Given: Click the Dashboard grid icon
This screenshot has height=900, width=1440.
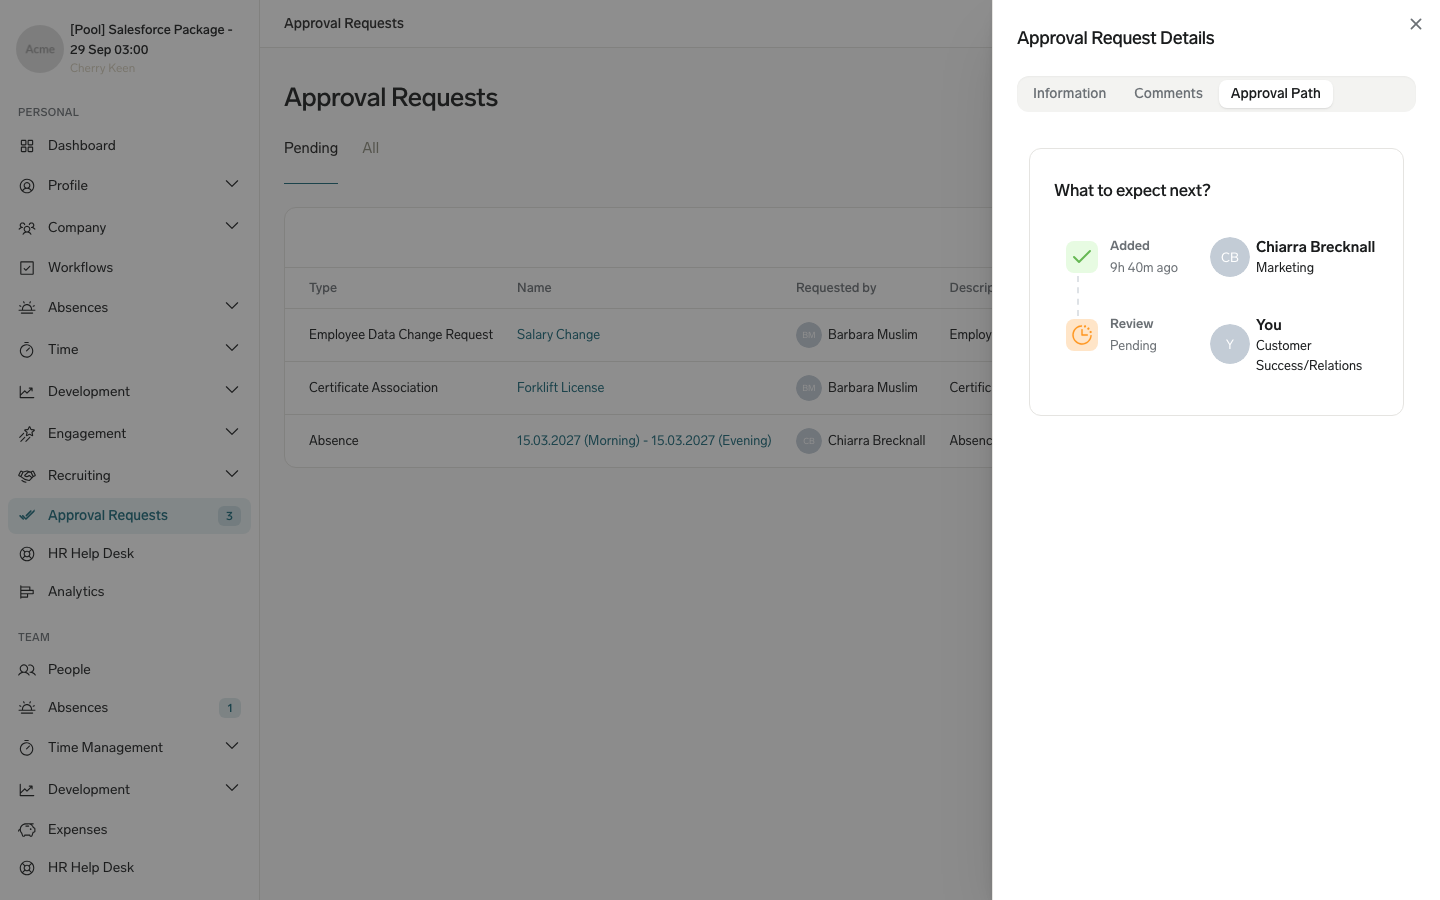Looking at the screenshot, I should (x=27, y=146).
